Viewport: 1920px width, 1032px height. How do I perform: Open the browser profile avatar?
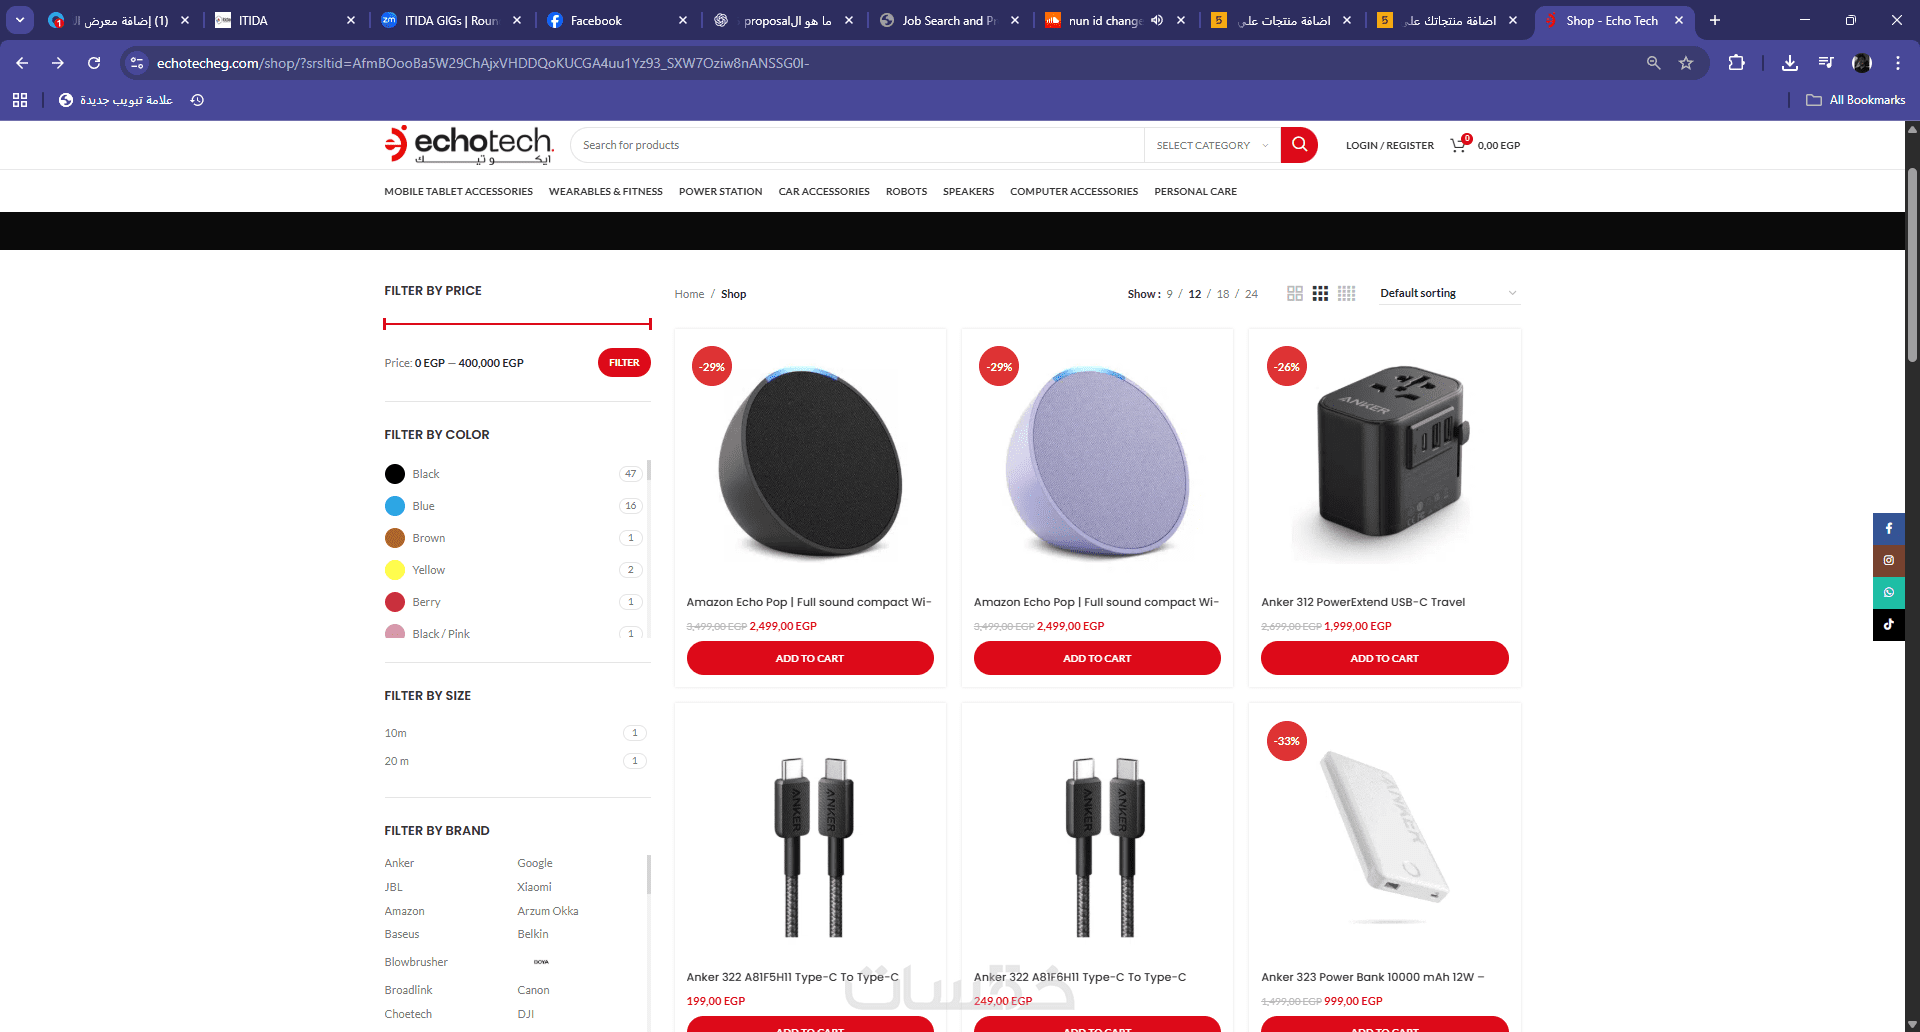tap(1862, 63)
